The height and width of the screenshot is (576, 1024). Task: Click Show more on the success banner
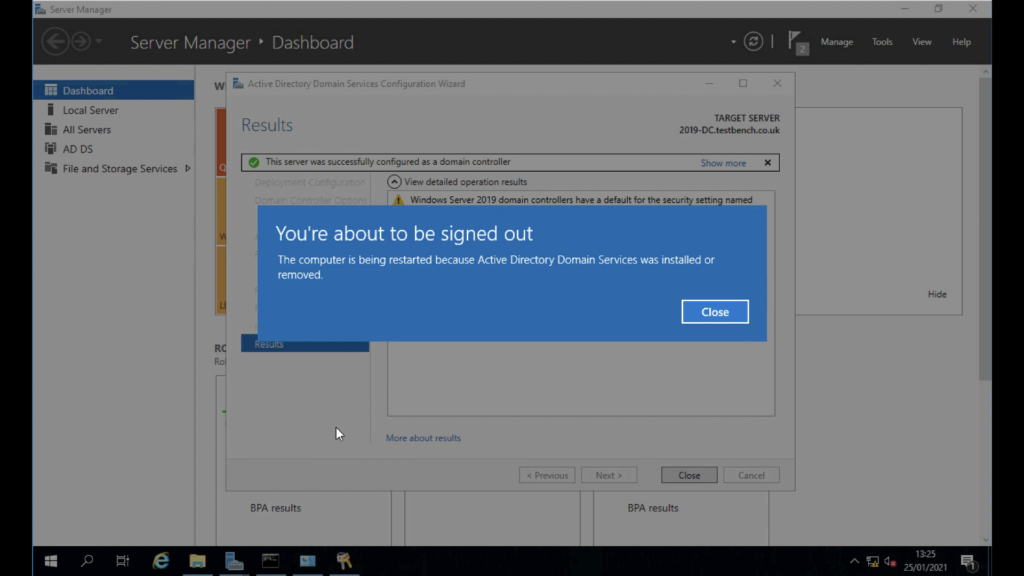[x=723, y=163]
